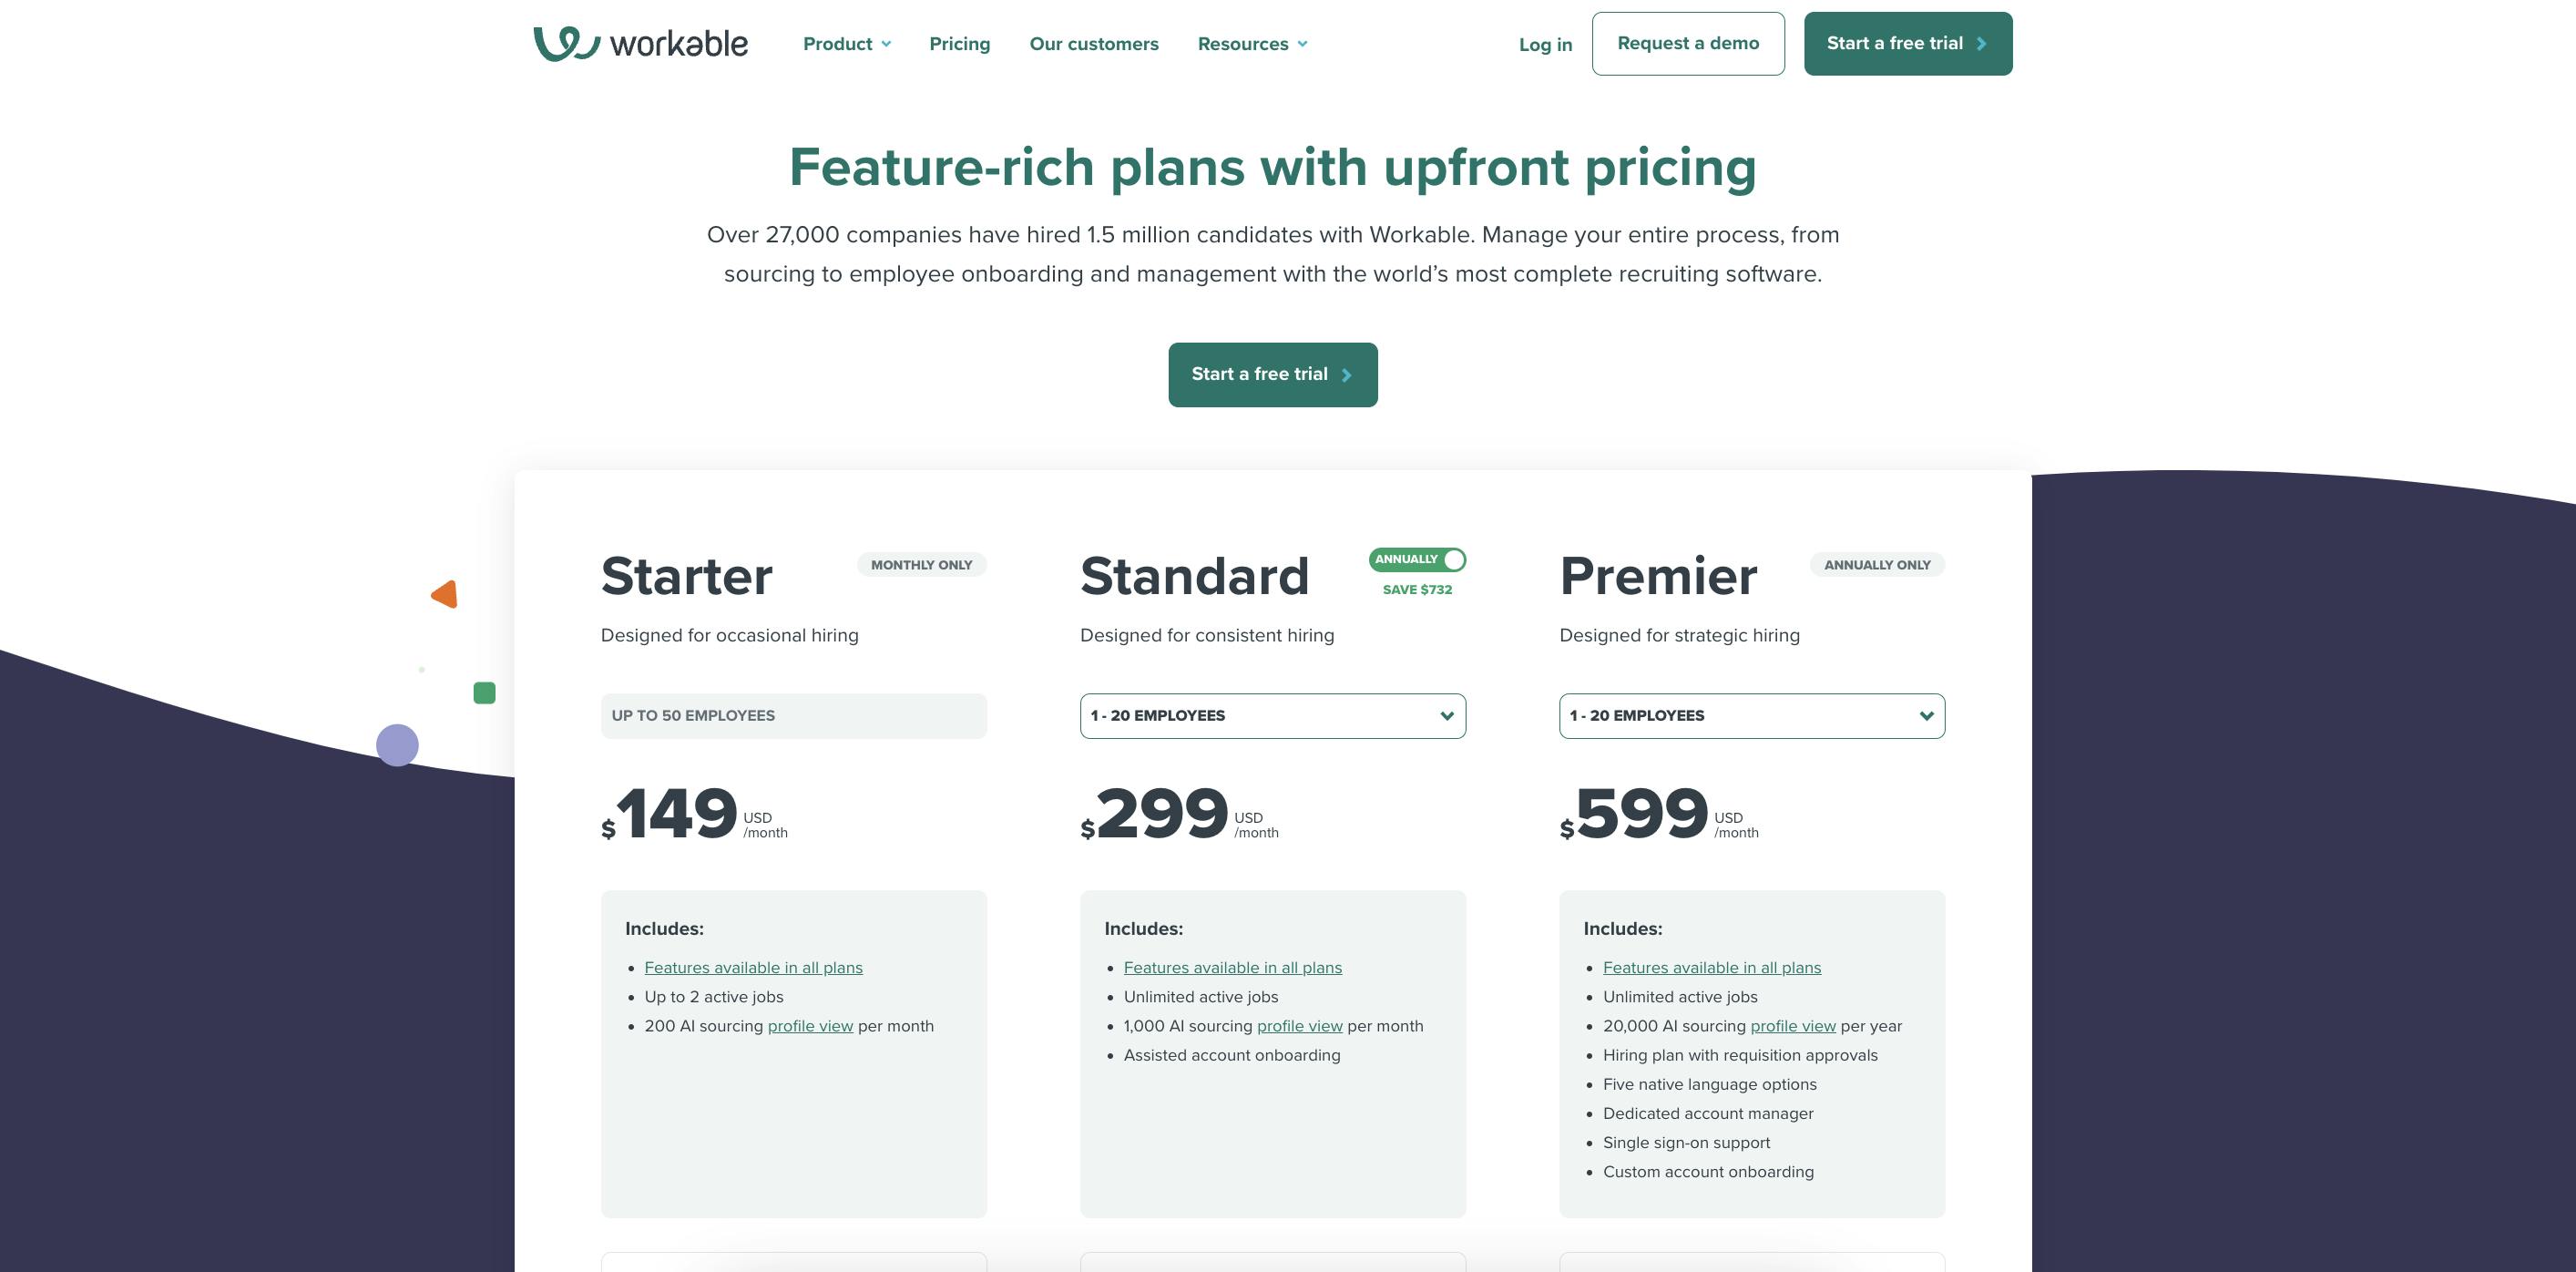Click the Request a demo button

click(x=1688, y=44)
